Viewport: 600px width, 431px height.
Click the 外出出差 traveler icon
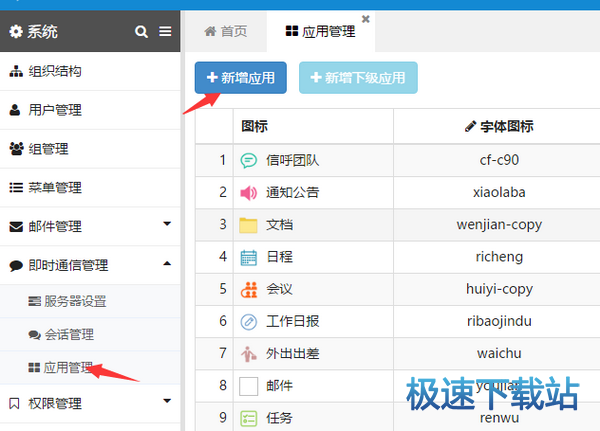pyautogui.click(x=248, y=354)
